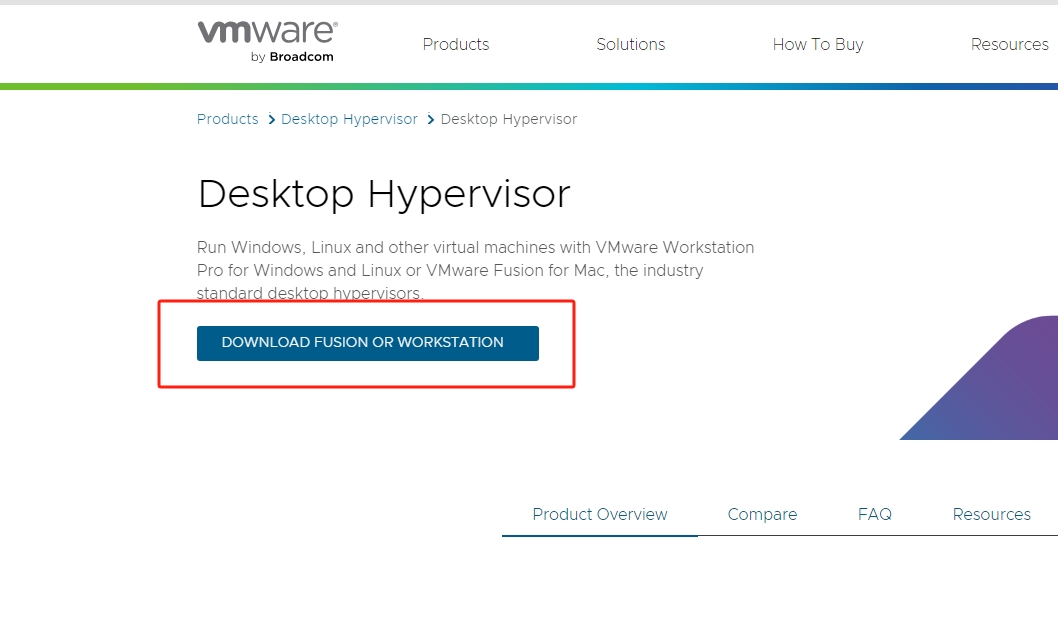The height and width of the screenshot is (620, 1058).
Task: Click the paragraph starting 'Run Windows, Linux'
Action: [476, 270]
